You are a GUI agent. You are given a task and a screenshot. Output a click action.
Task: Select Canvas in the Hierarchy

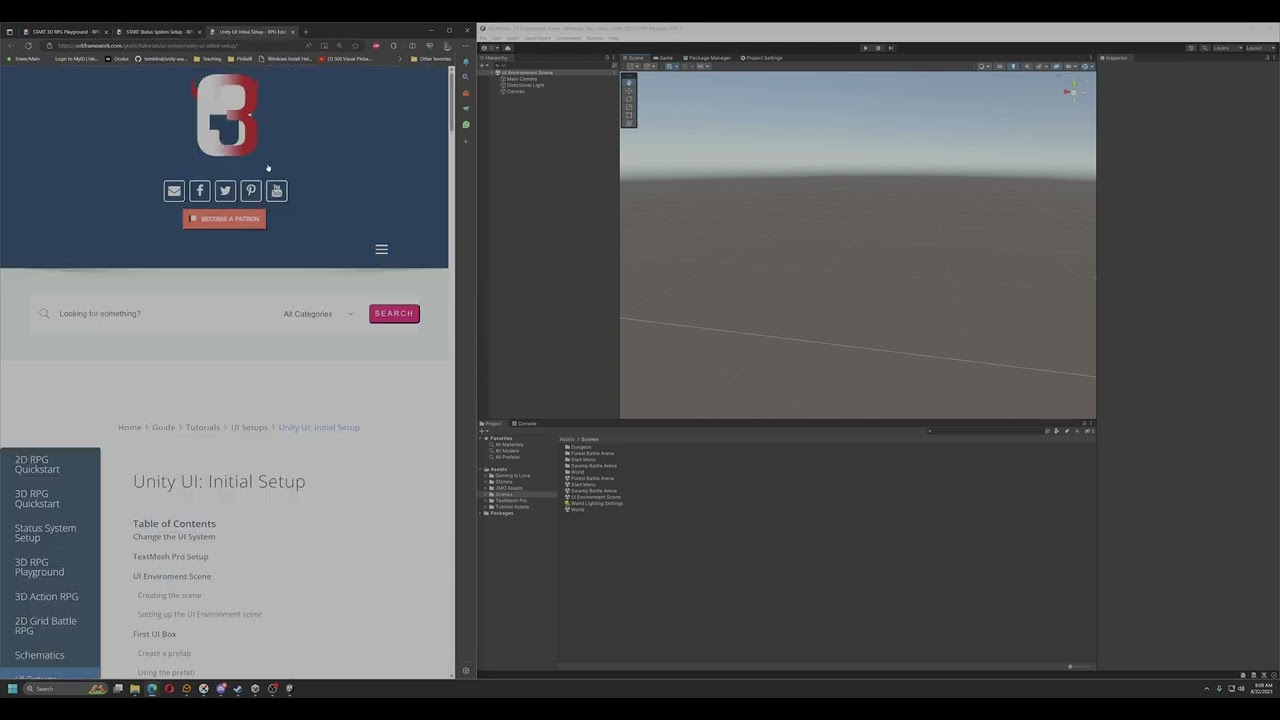pyautogui.click(x=513, y=91)
